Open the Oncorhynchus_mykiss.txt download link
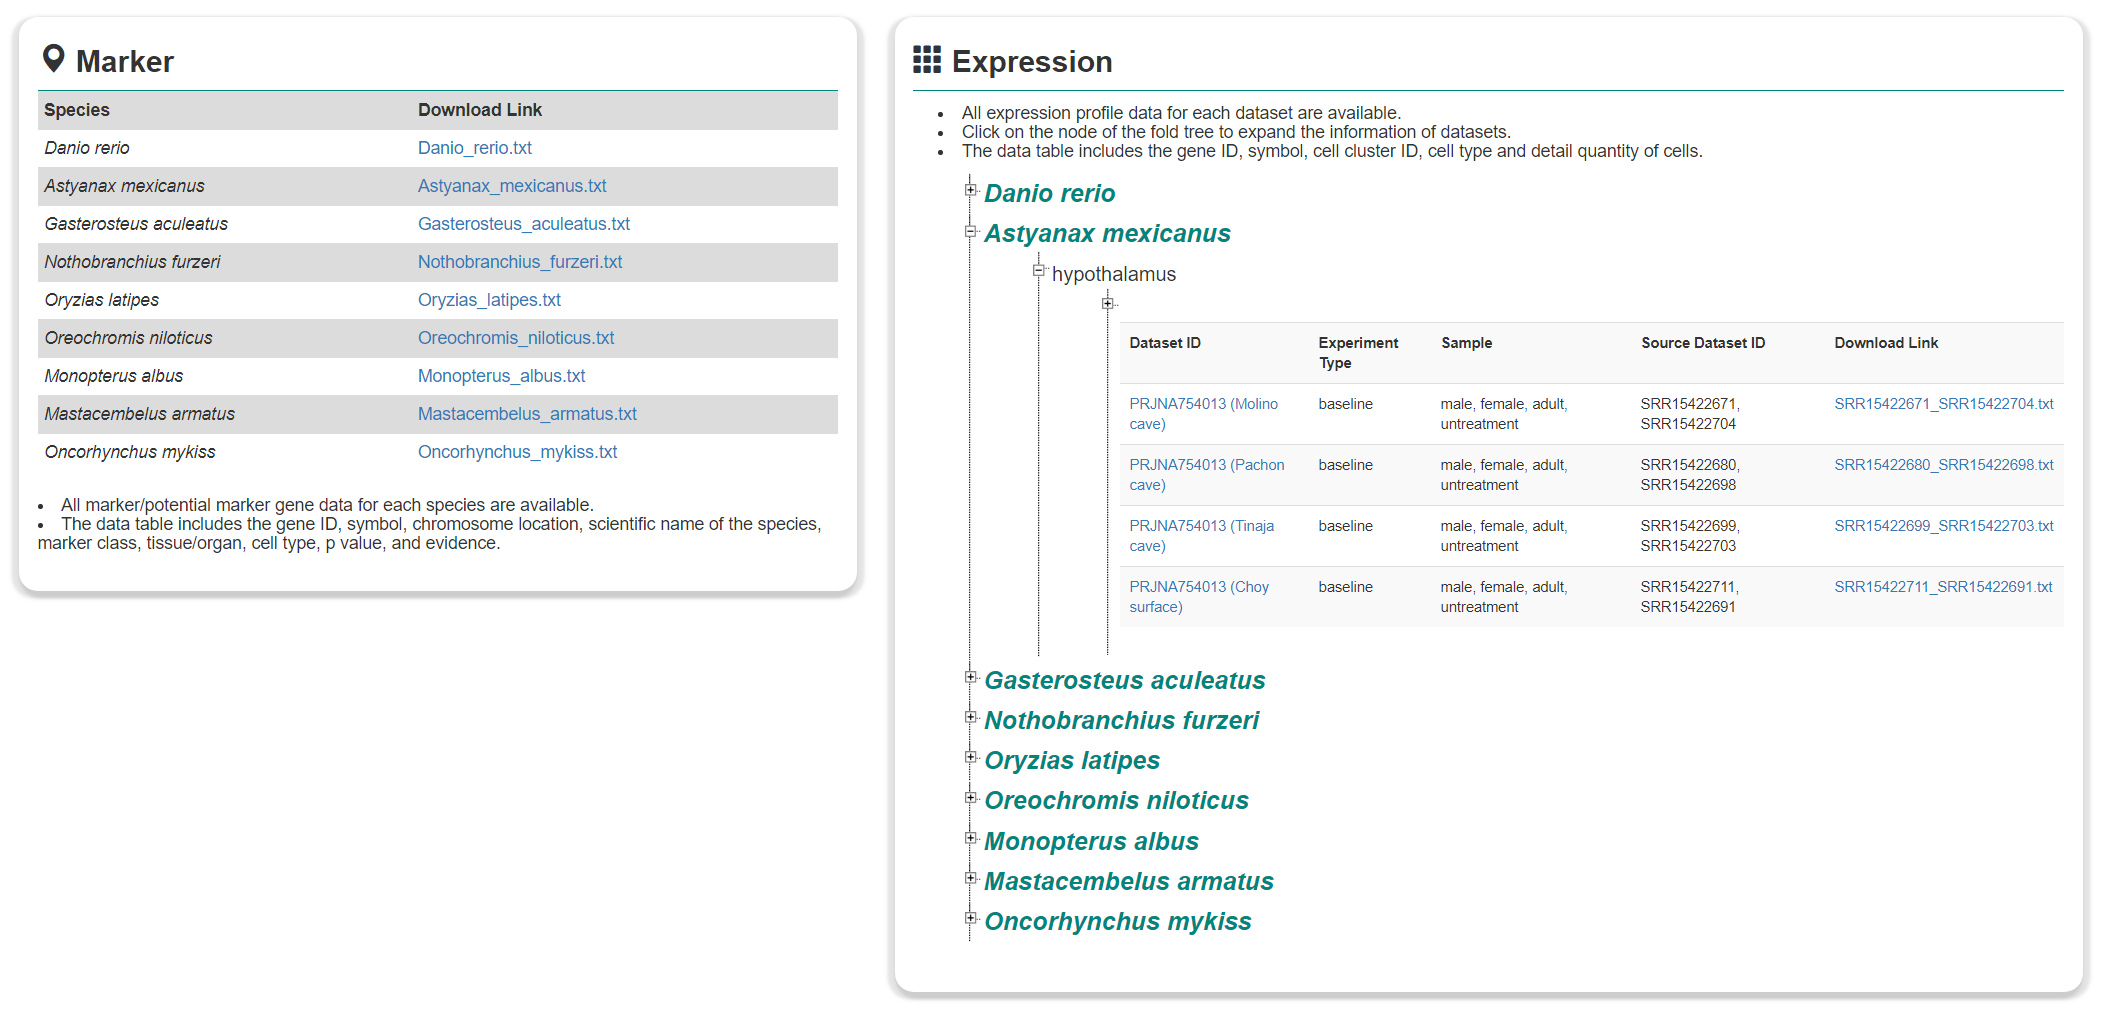This screenshot has height=1014, width=2101. (x=517, y=452)
